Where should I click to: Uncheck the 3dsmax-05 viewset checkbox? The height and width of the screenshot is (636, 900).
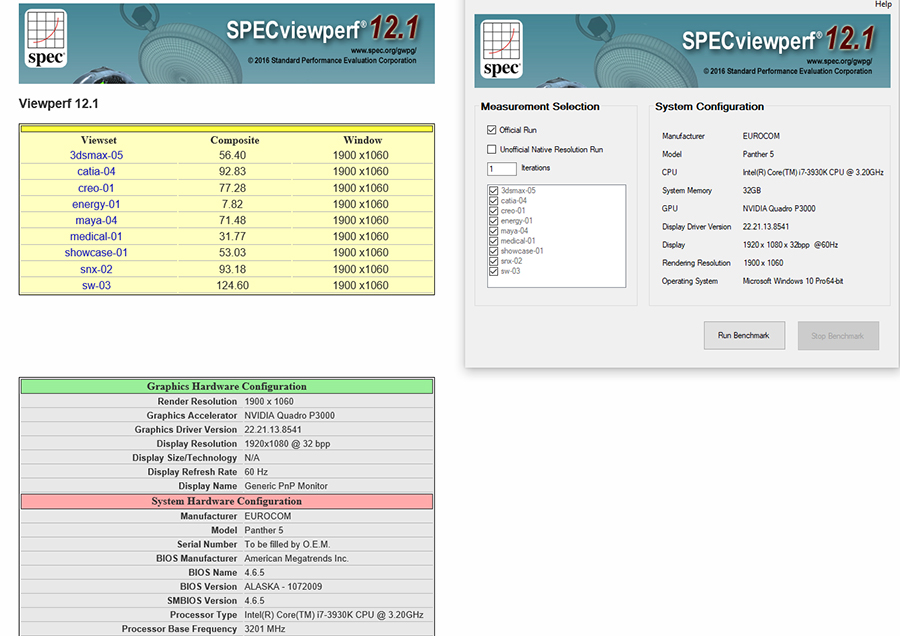click(494, 191)
